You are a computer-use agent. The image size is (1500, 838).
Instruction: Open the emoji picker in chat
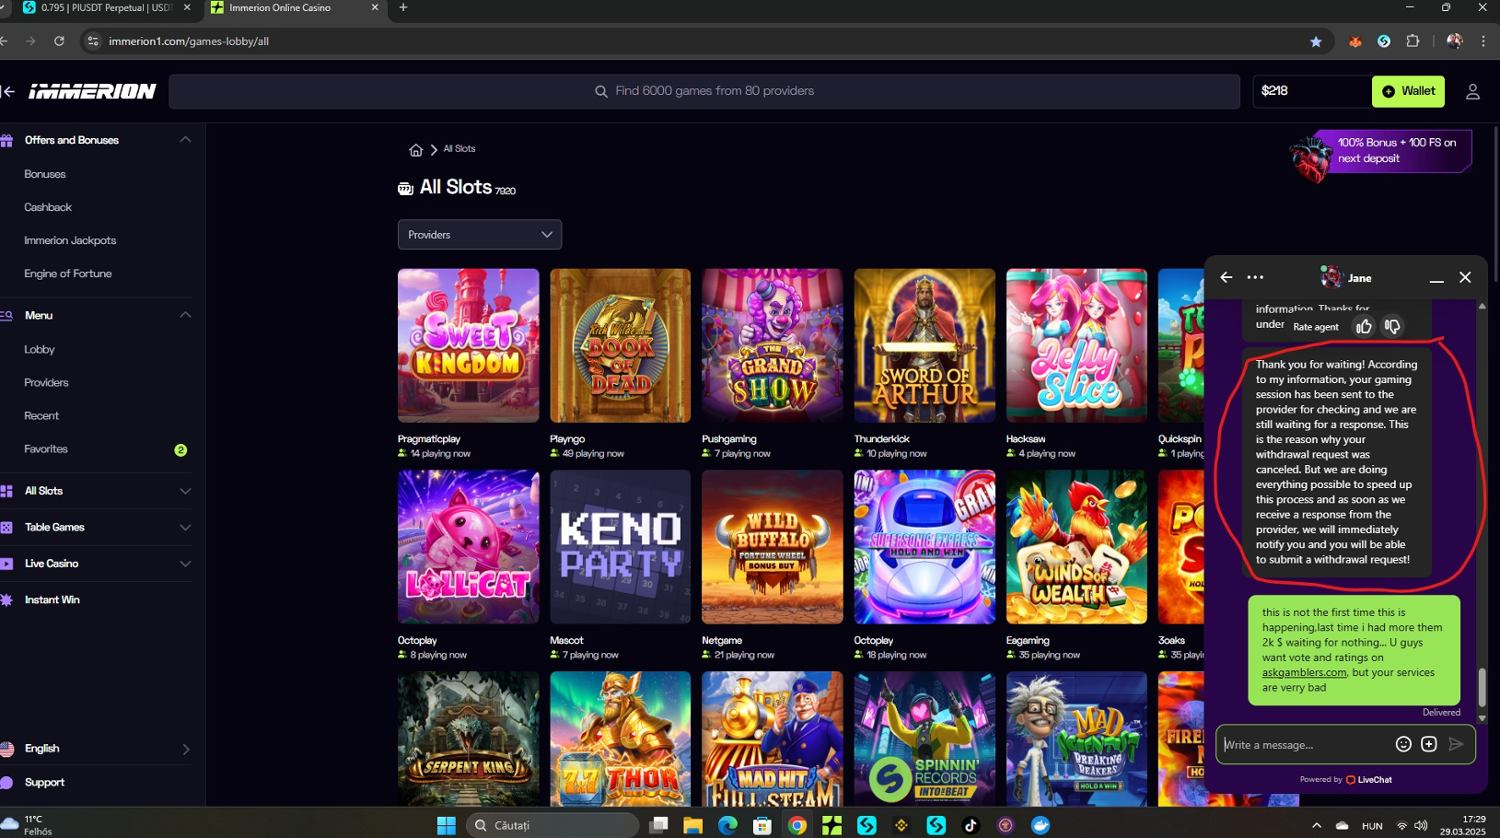[x=1403, y=744]
